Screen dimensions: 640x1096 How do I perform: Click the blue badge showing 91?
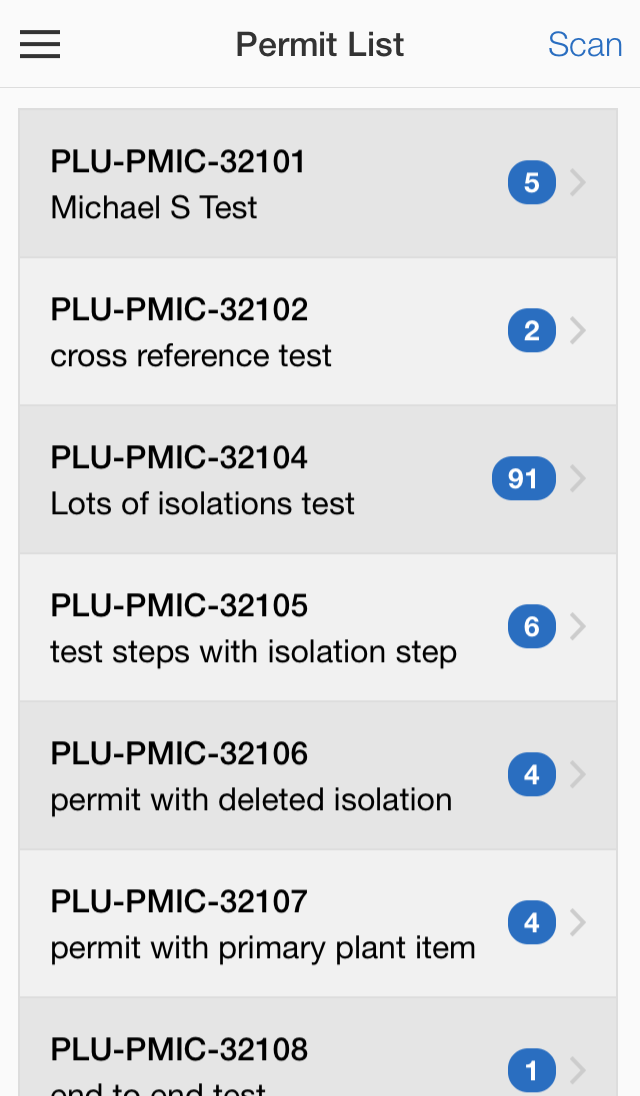524,478
